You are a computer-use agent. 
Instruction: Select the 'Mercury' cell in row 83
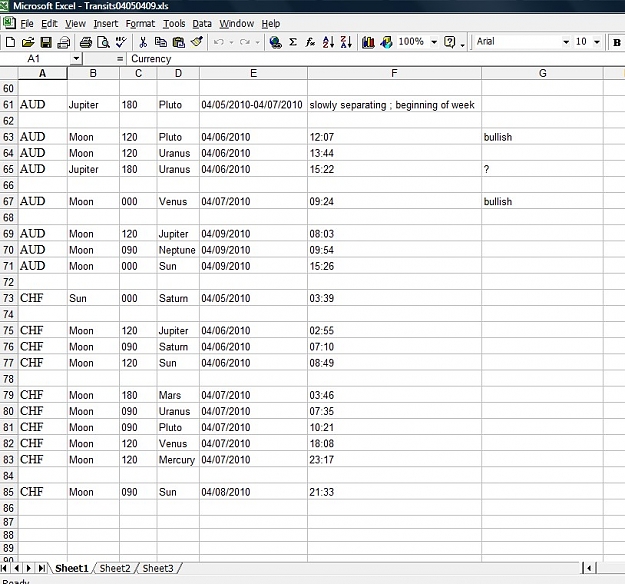click(178, 460)
